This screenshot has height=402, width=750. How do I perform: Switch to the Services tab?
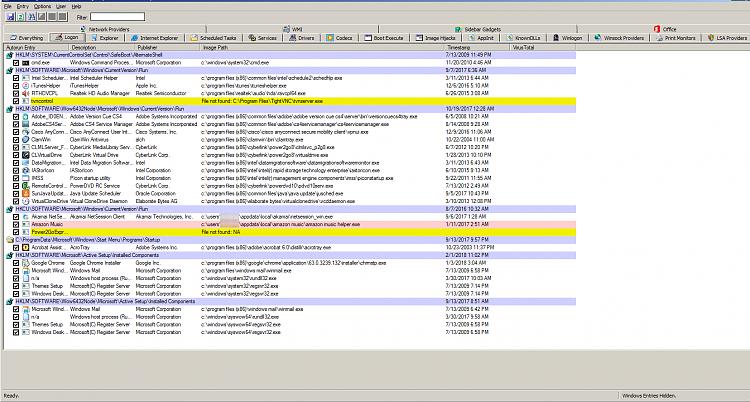263,38
